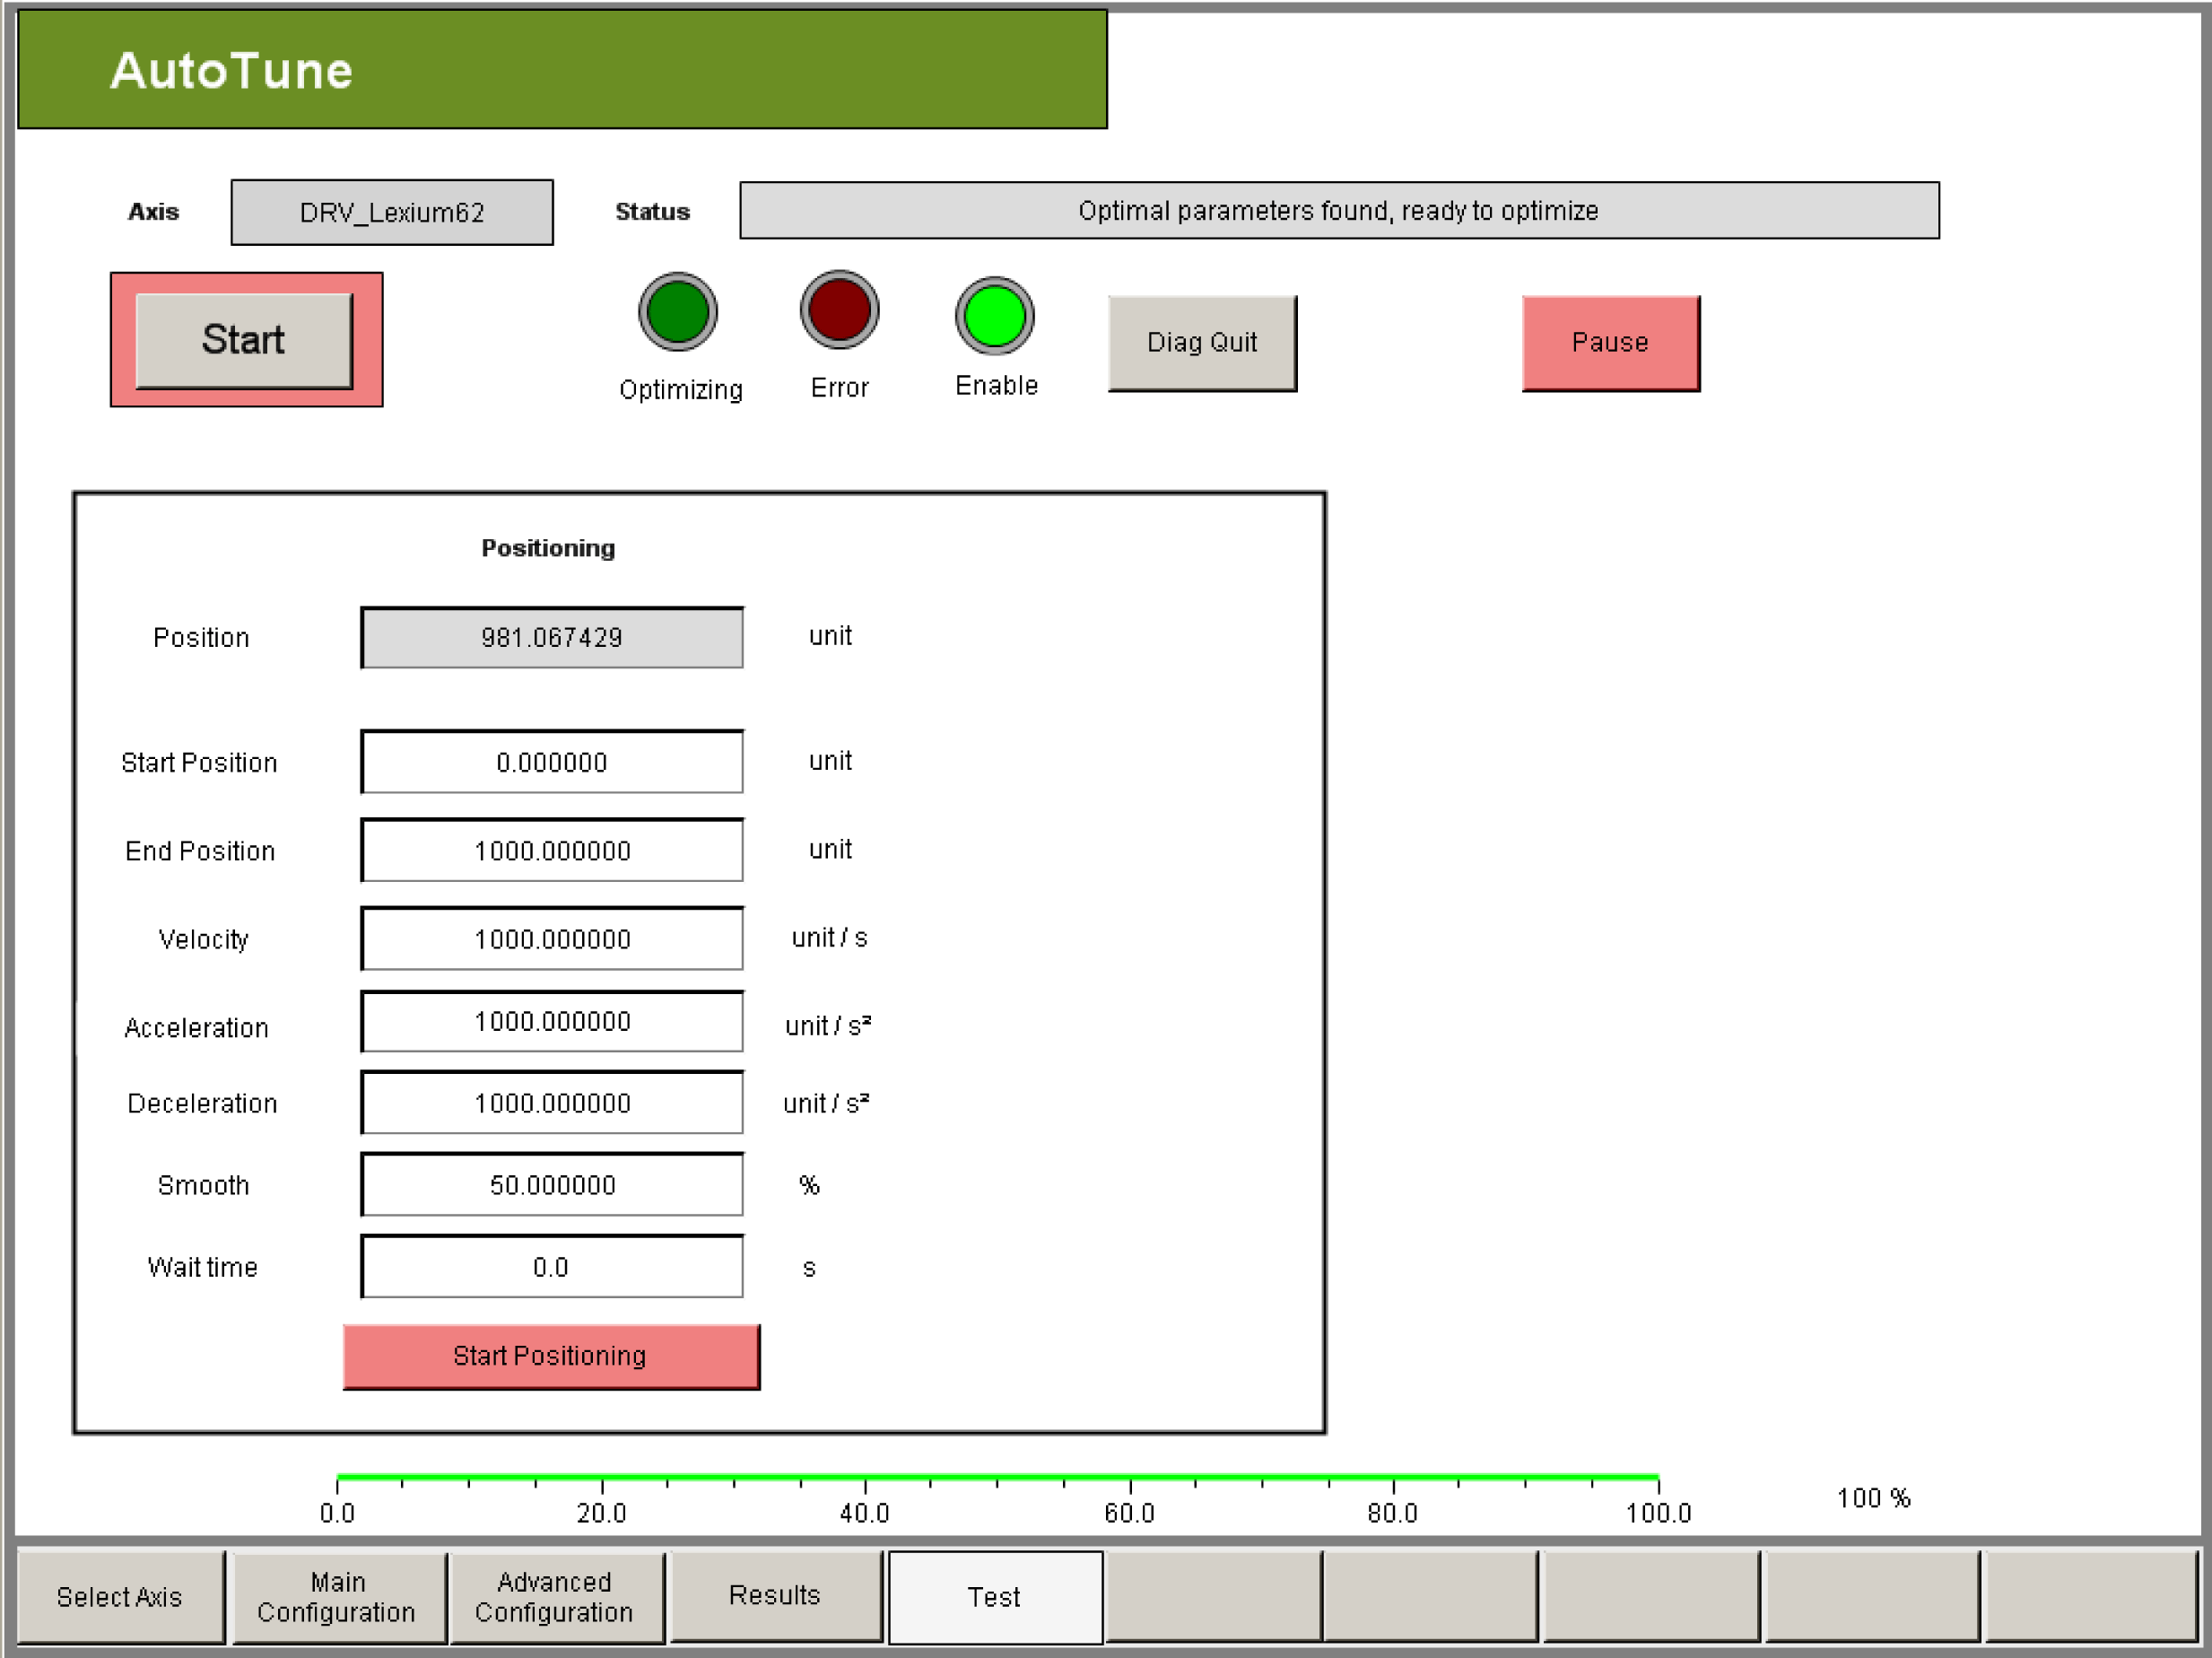
Task: Click the dark red Error indicator lamp
Action: click(839, 310)
